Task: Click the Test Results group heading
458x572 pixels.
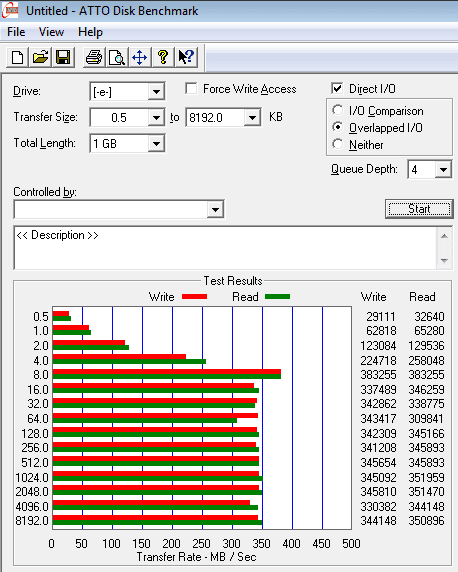Action: (233, 281)
